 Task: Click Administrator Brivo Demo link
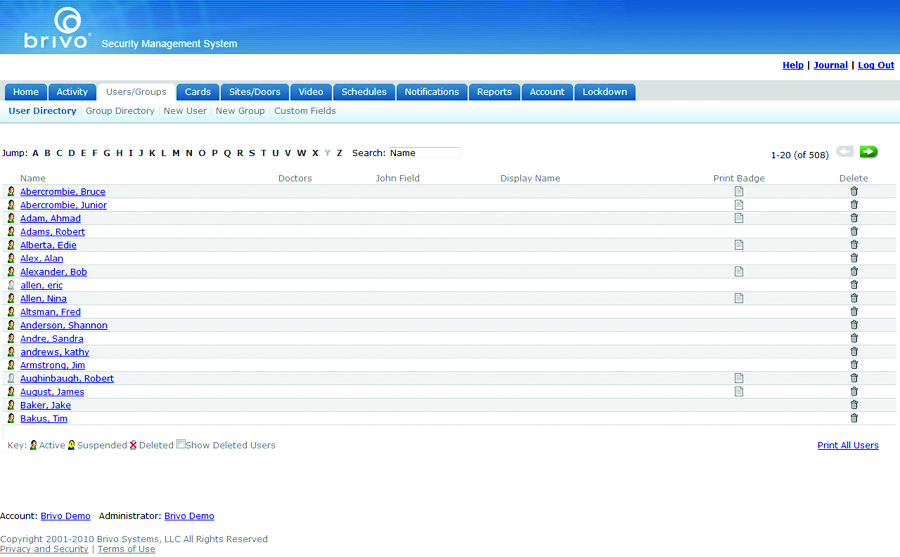189,516
